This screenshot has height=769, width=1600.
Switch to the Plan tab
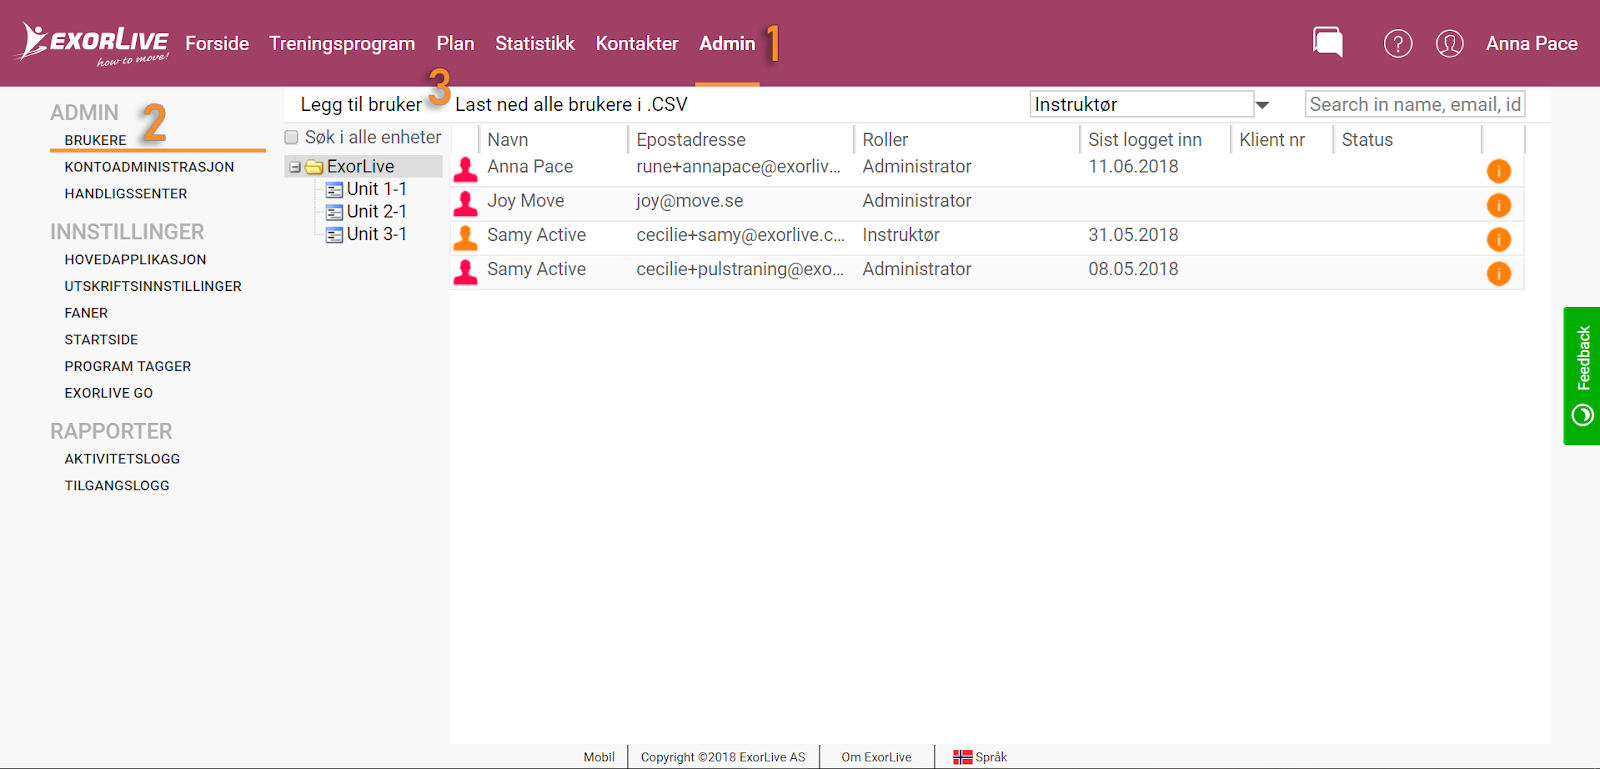[455, 43]
